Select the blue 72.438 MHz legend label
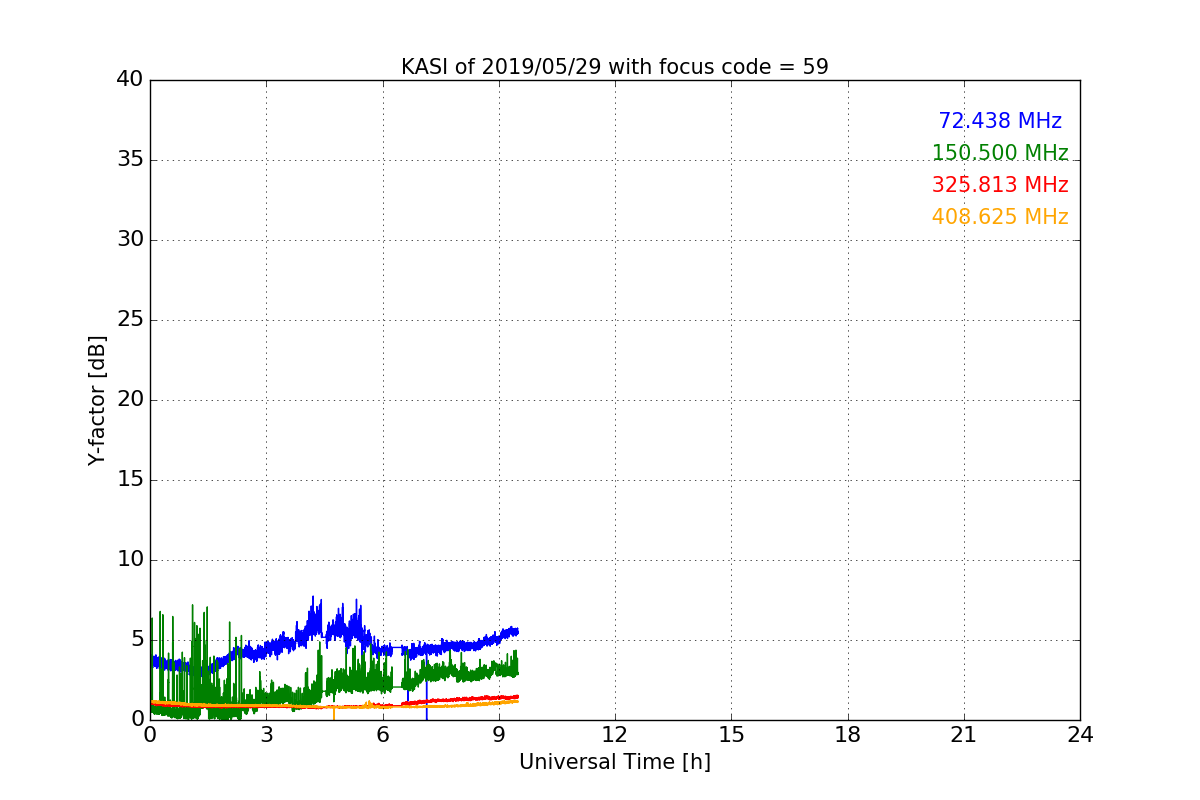1200x800 pixels. (1000, 121)
